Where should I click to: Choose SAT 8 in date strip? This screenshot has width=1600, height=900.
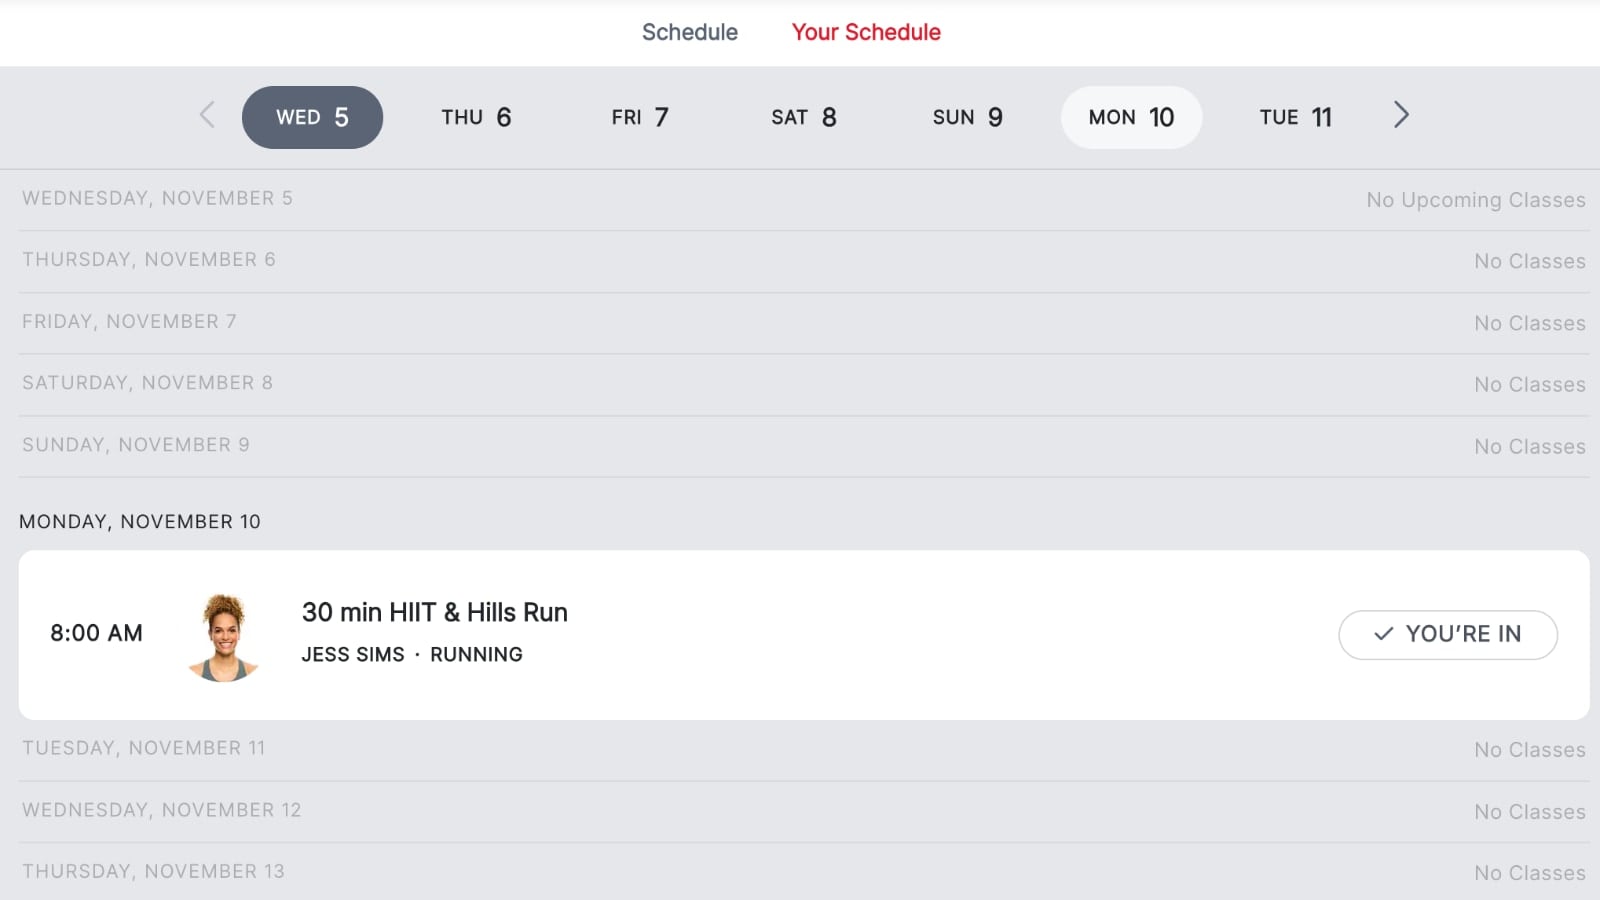click(x=804, y=117)
